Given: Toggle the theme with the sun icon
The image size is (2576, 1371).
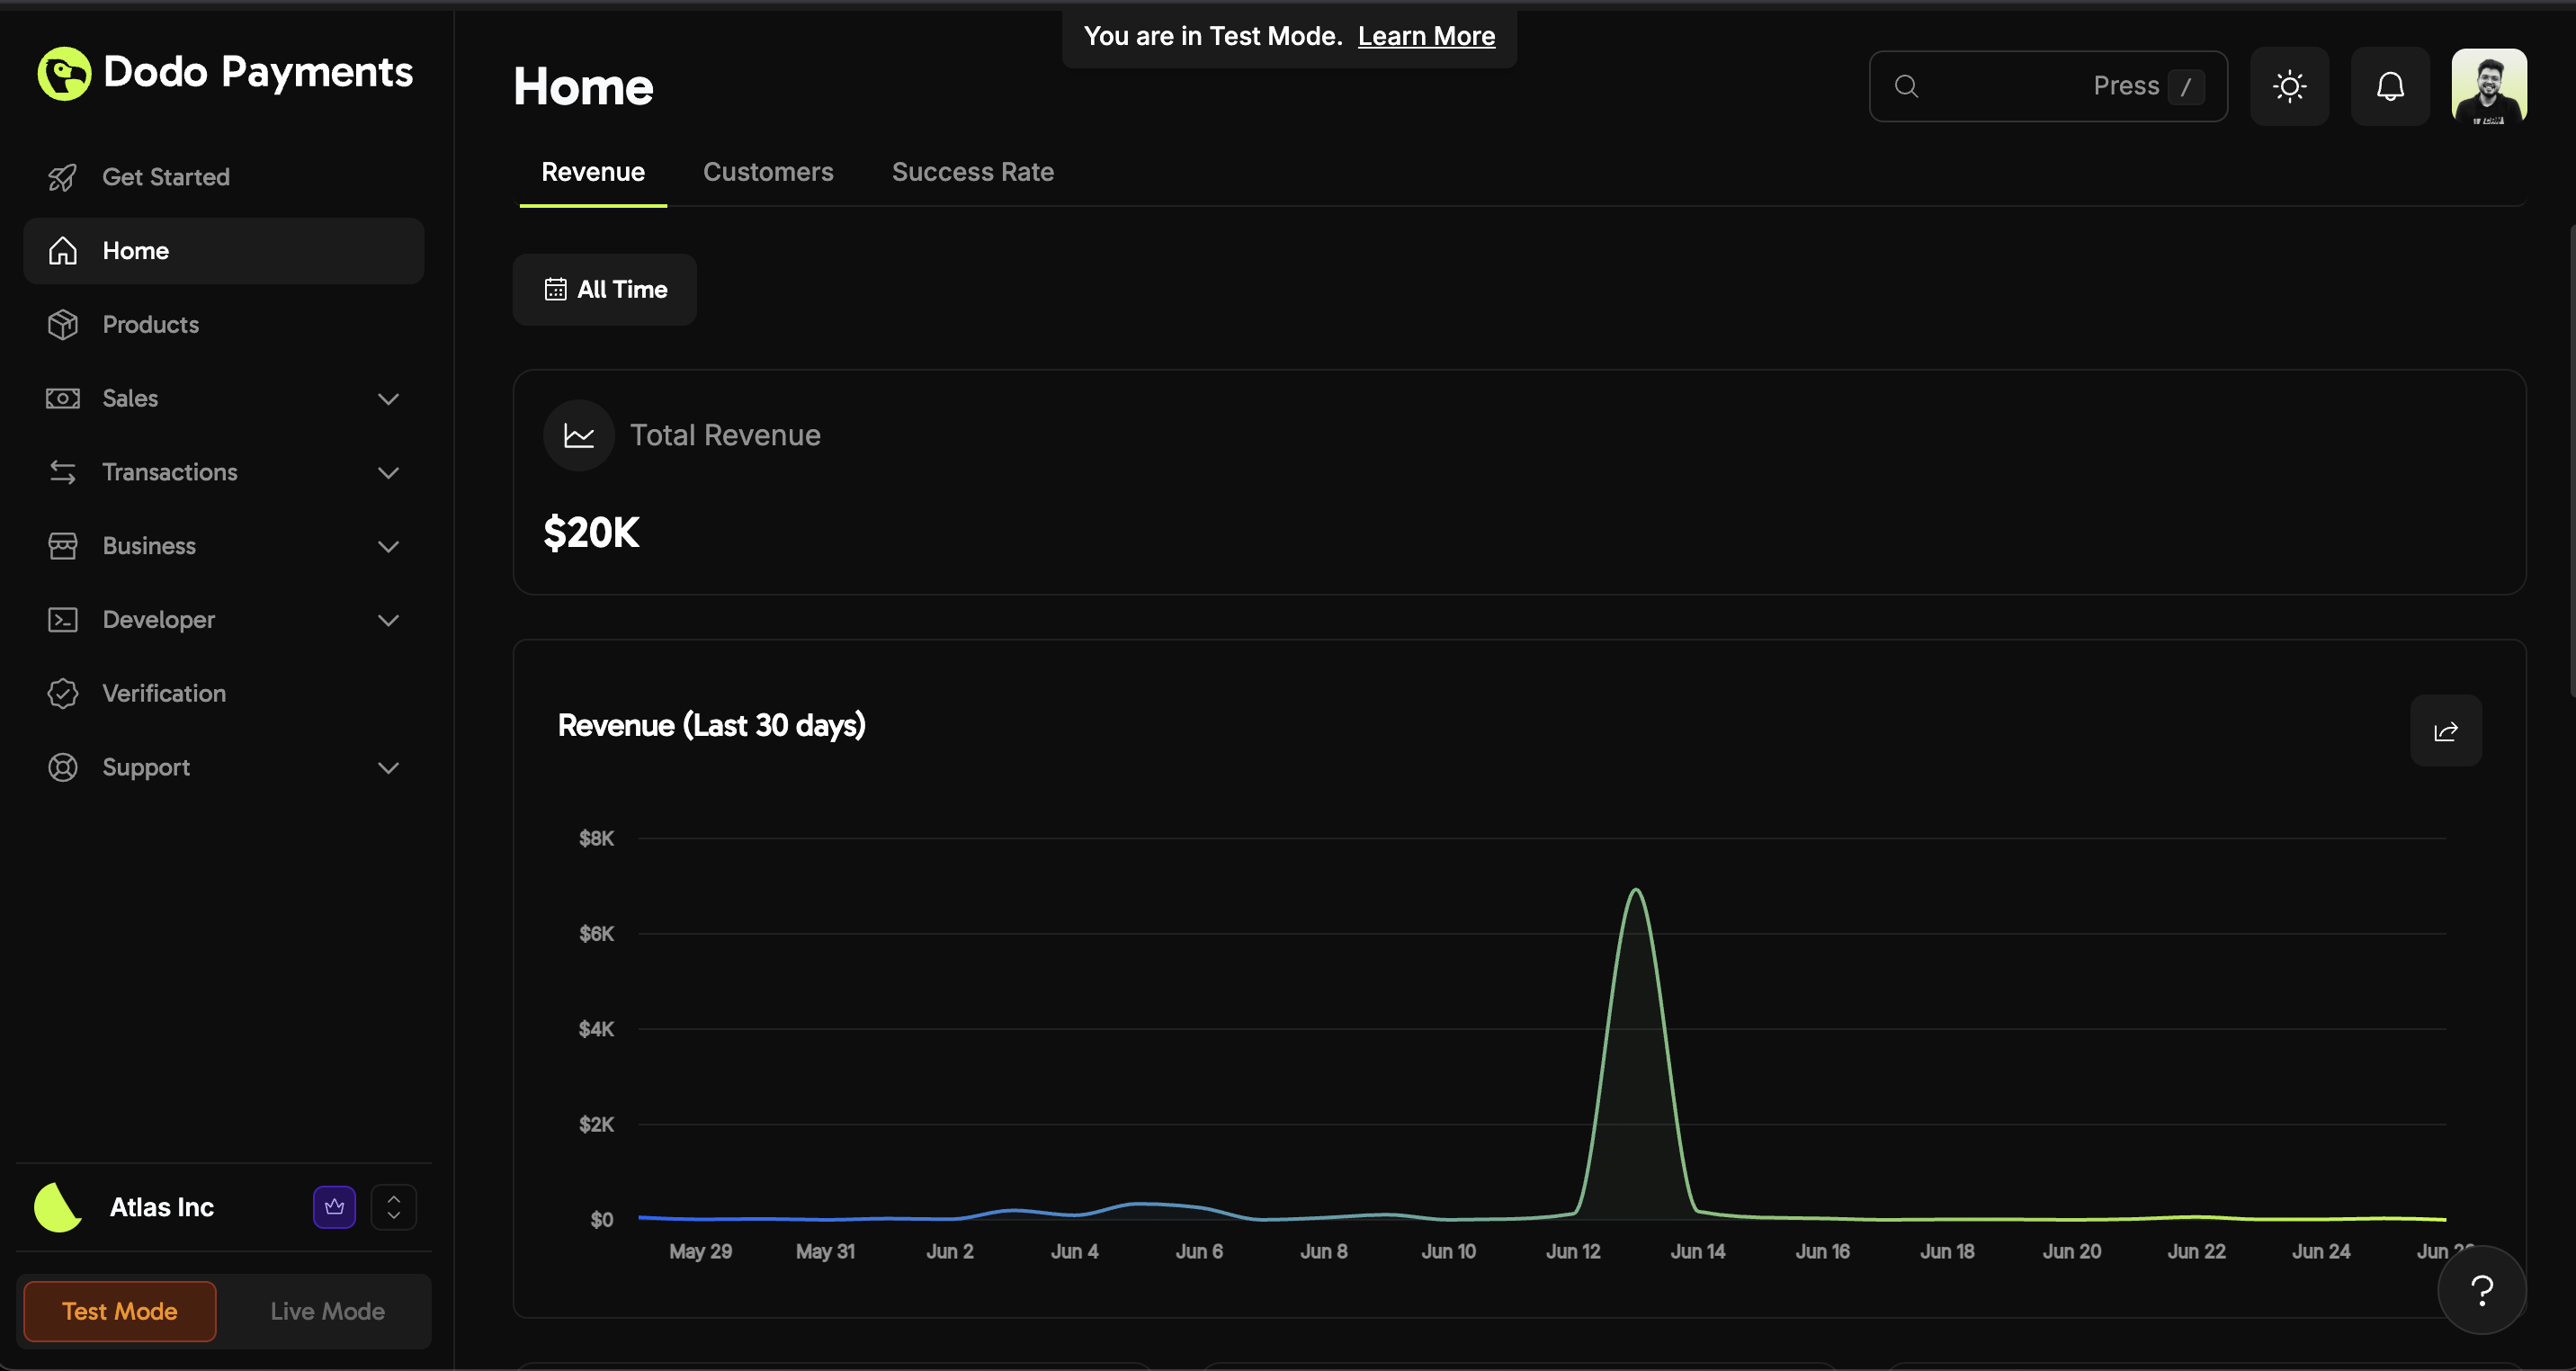Looking at the screenshot, I should (2290, 86).
